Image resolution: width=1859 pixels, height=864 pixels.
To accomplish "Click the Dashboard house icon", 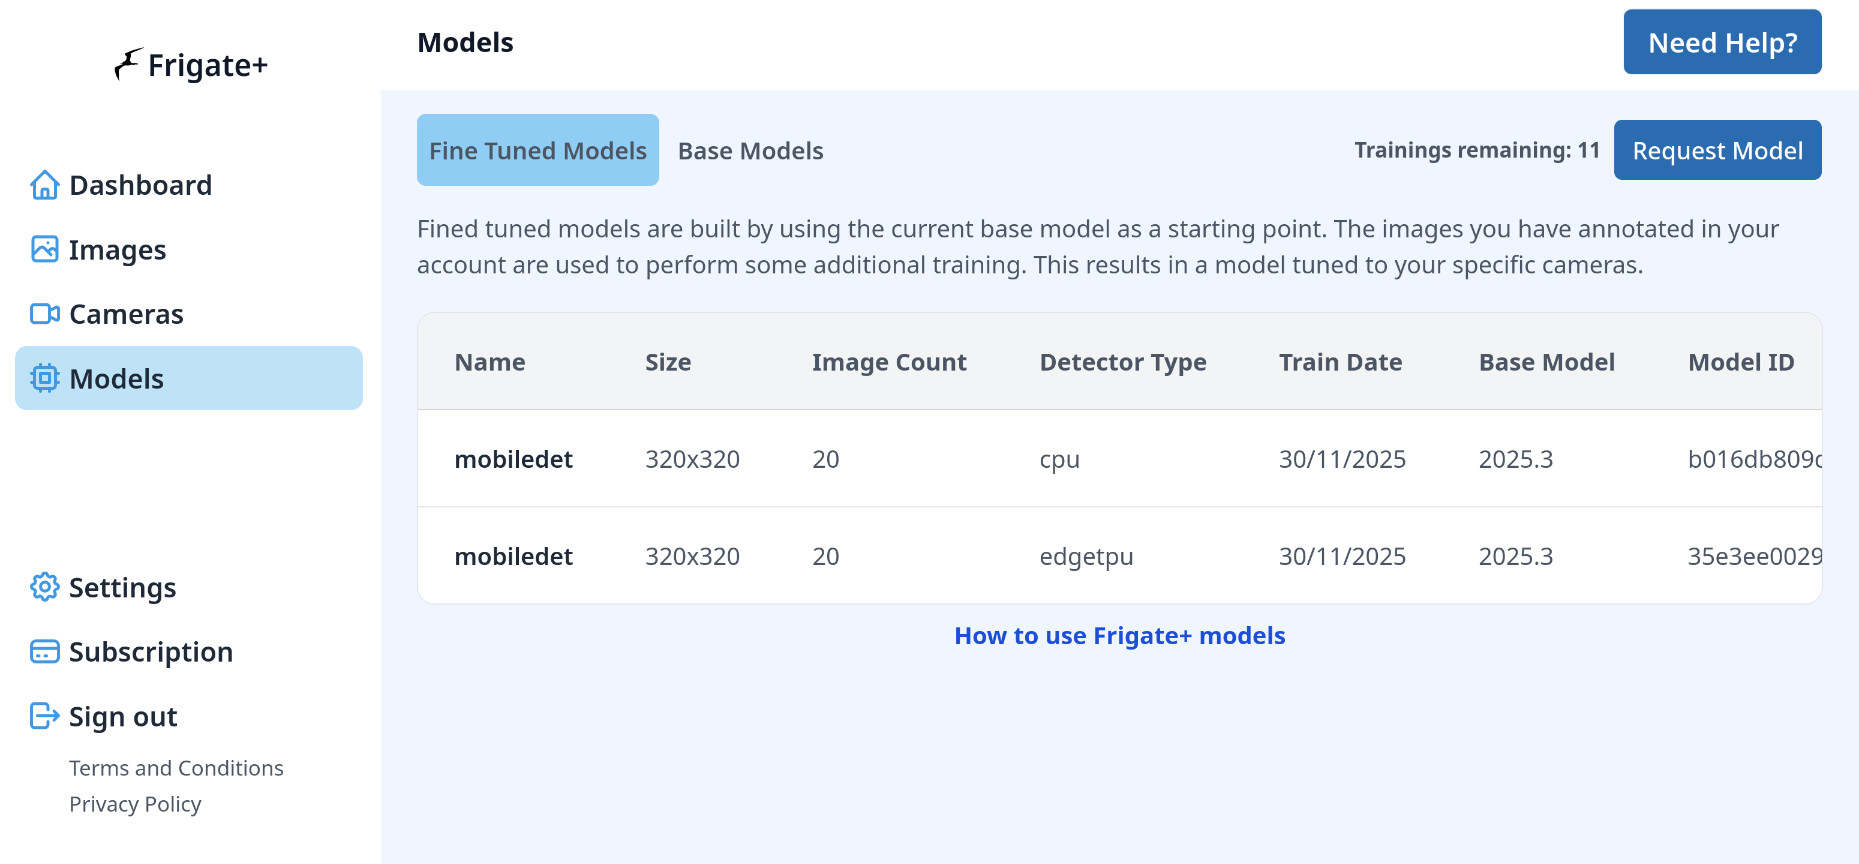I will (45, 185).
